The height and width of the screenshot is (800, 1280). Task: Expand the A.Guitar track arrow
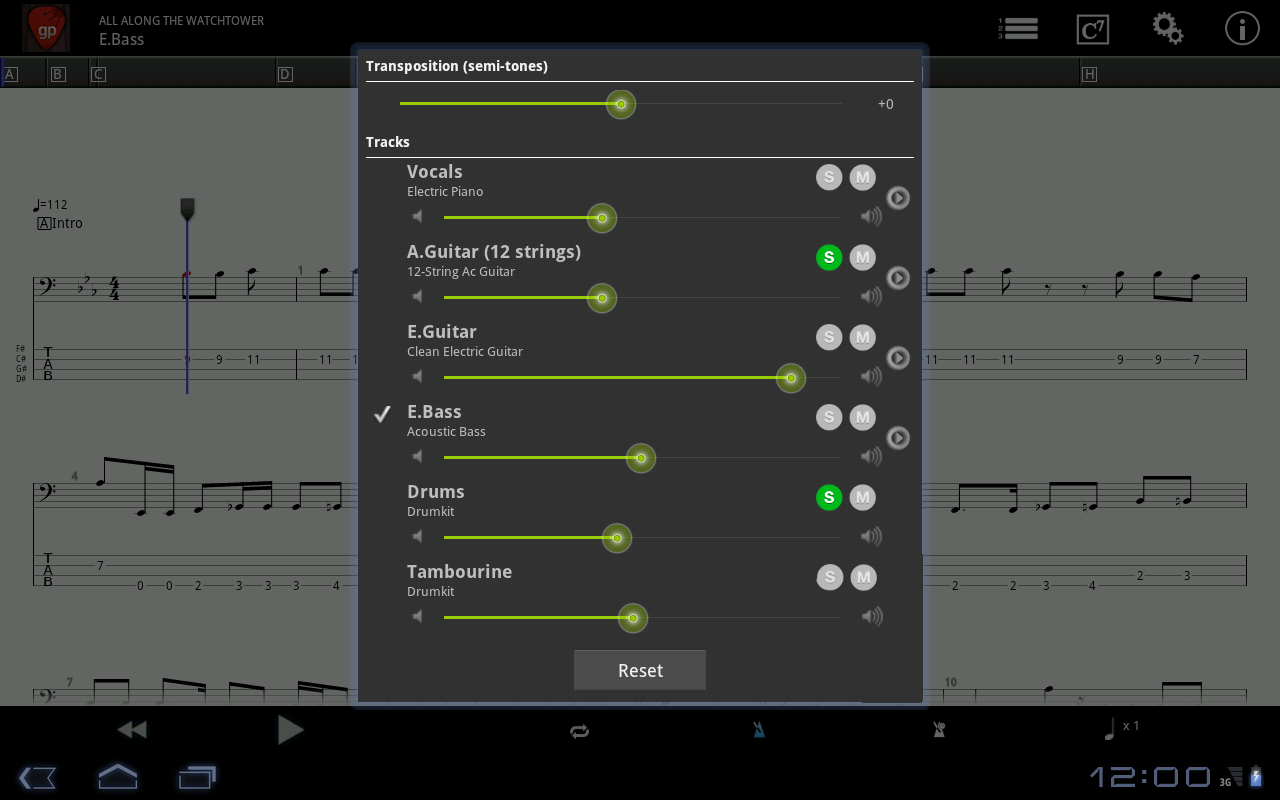pyautogui.click(x=898, y=278)
